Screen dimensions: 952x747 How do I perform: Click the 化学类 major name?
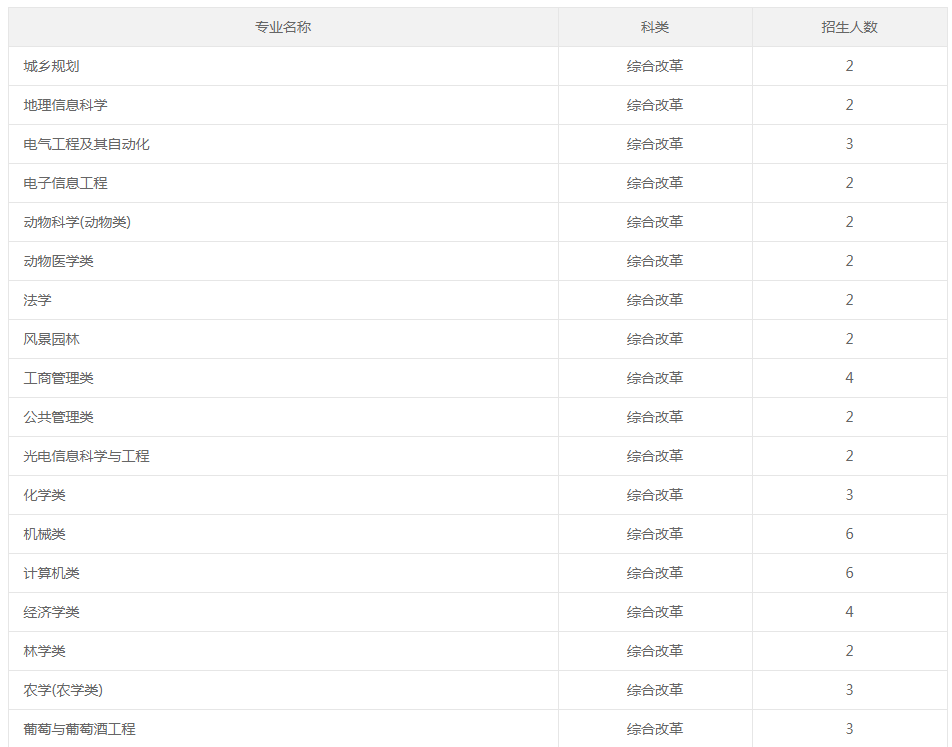44,495
